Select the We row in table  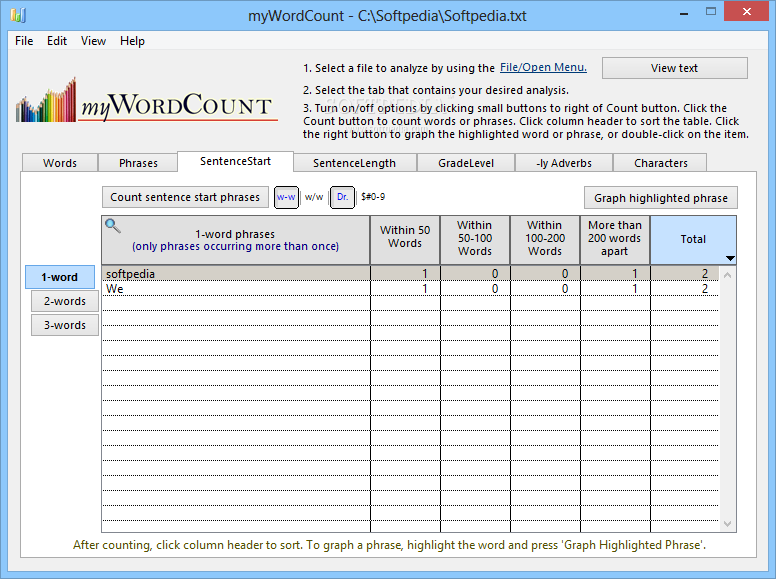click(x=410, y=289)
